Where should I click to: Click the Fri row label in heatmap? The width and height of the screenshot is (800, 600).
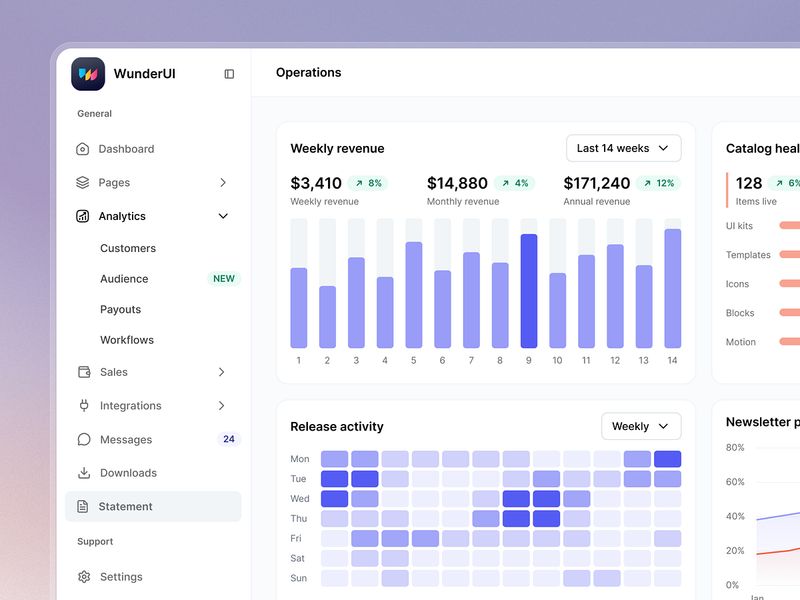(x=296, y=539)
